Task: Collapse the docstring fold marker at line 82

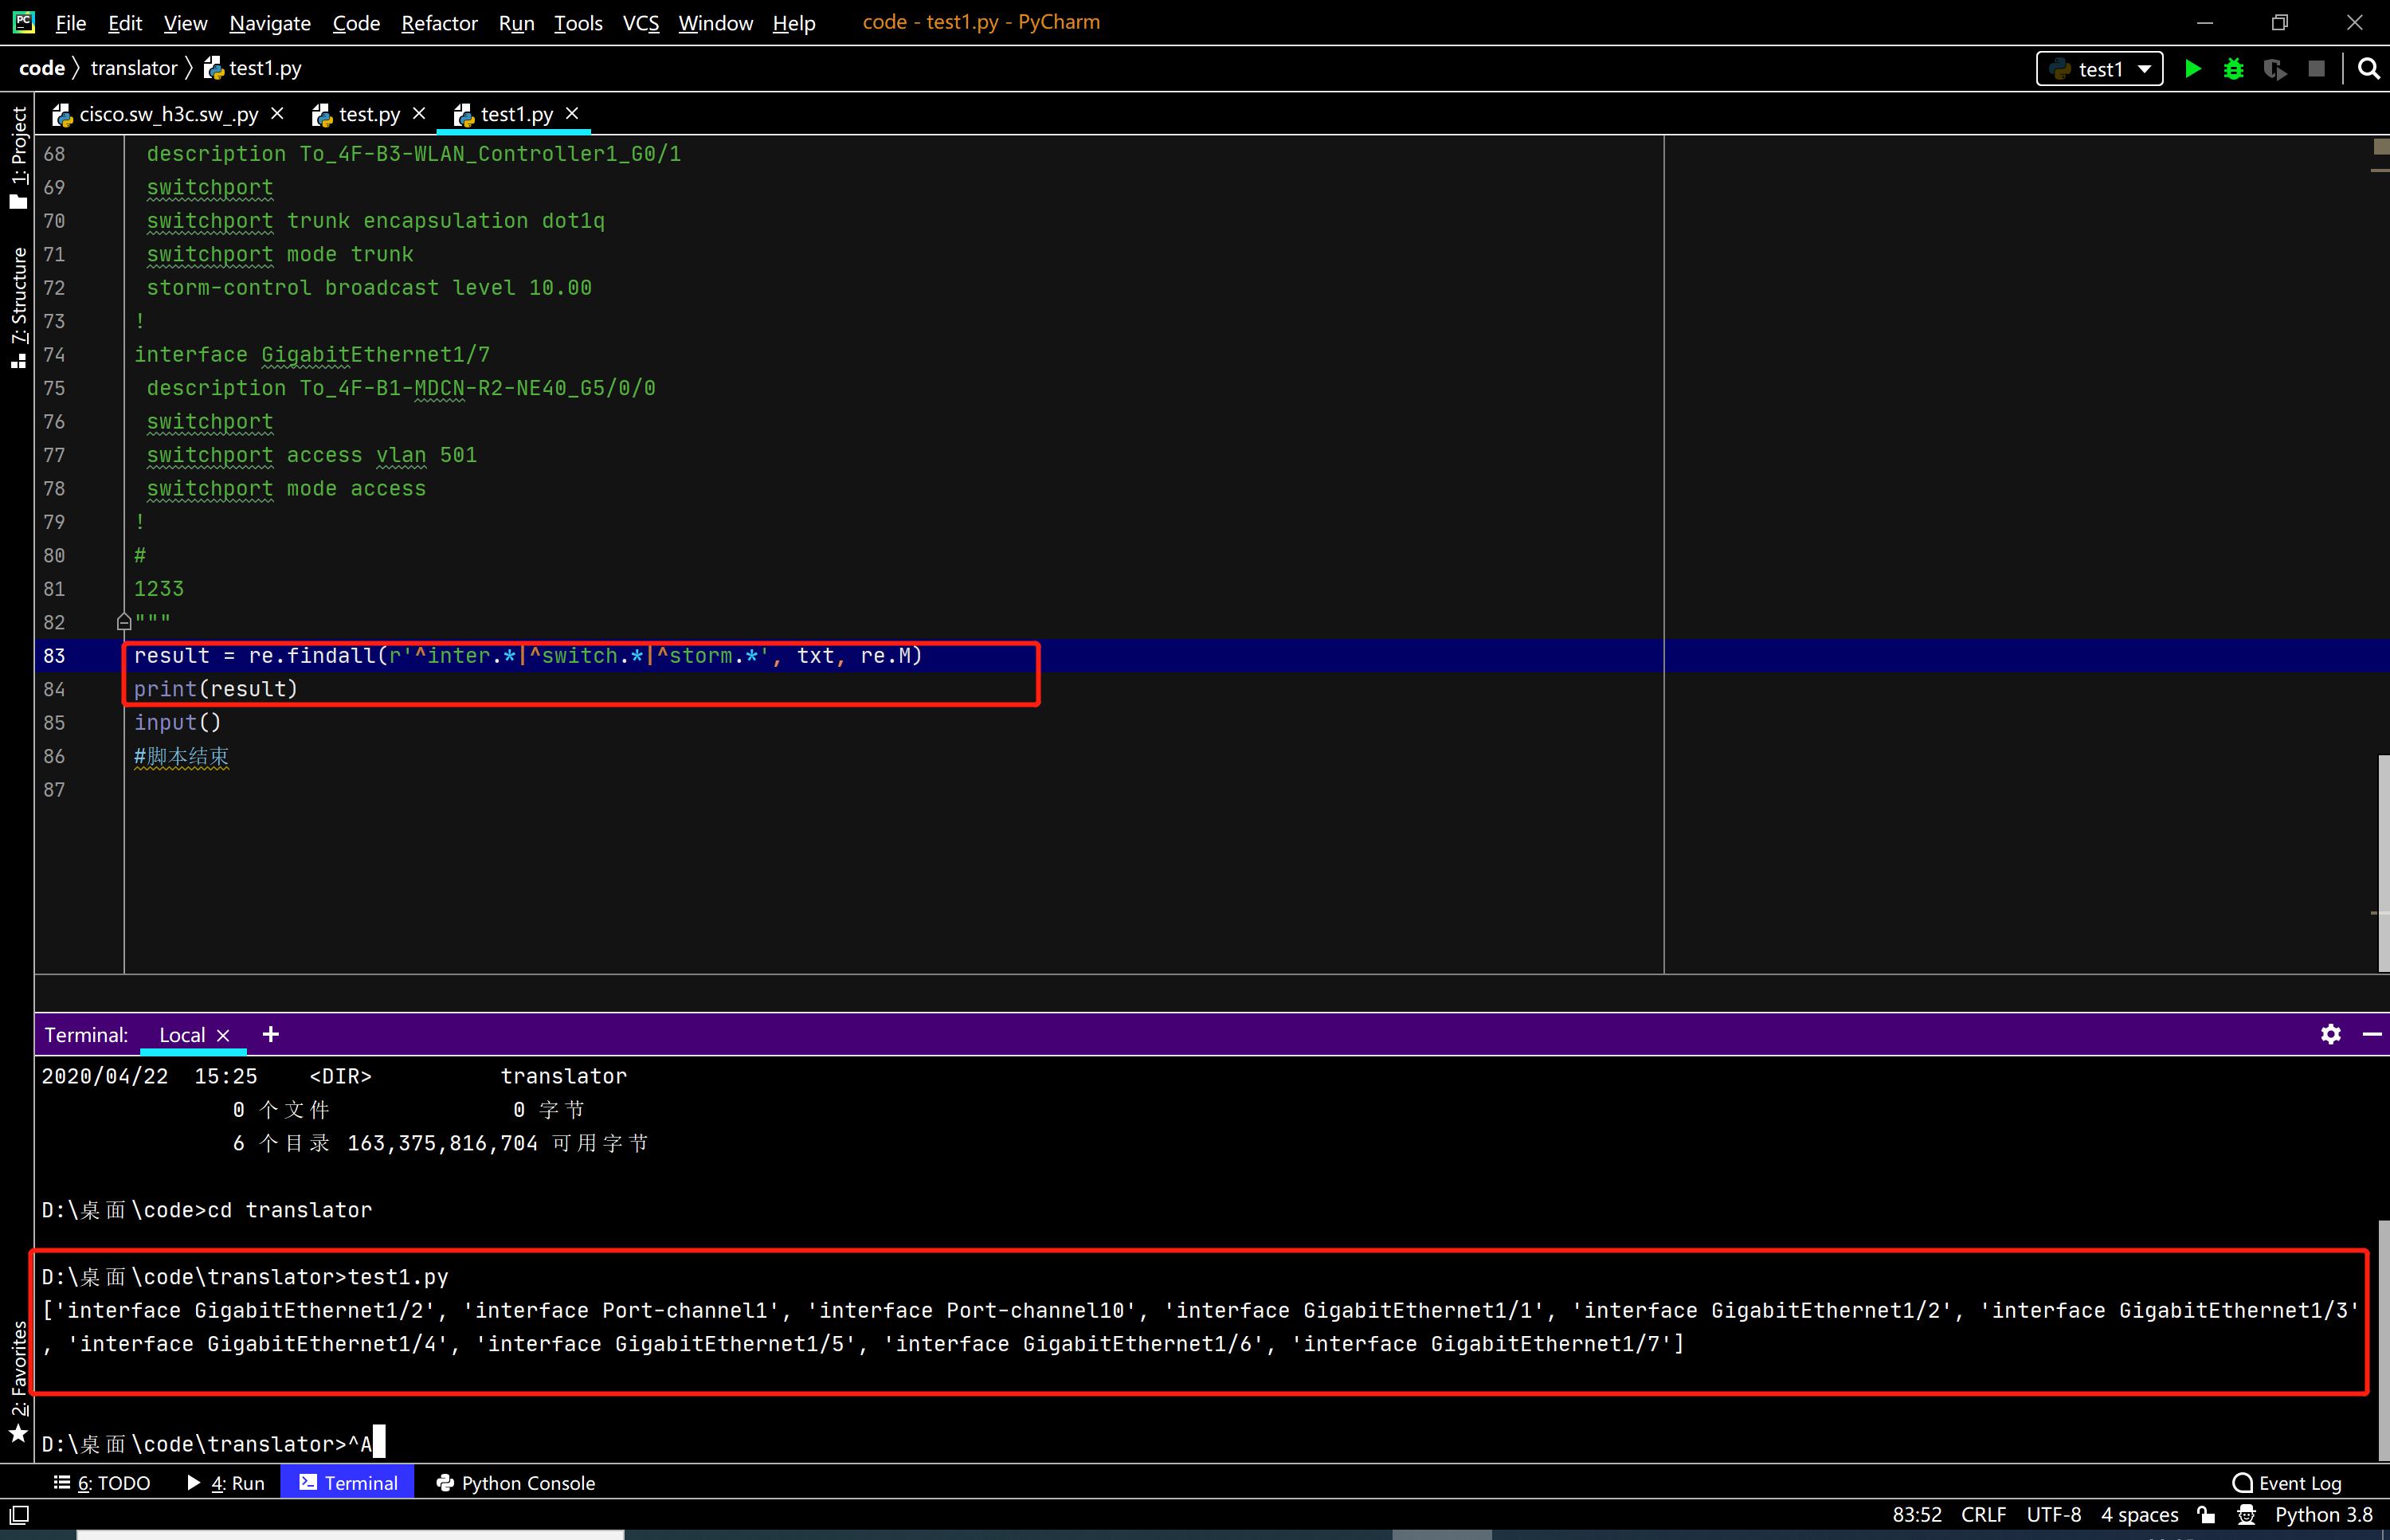Action: pyautogui.click(x=124, y=622)
